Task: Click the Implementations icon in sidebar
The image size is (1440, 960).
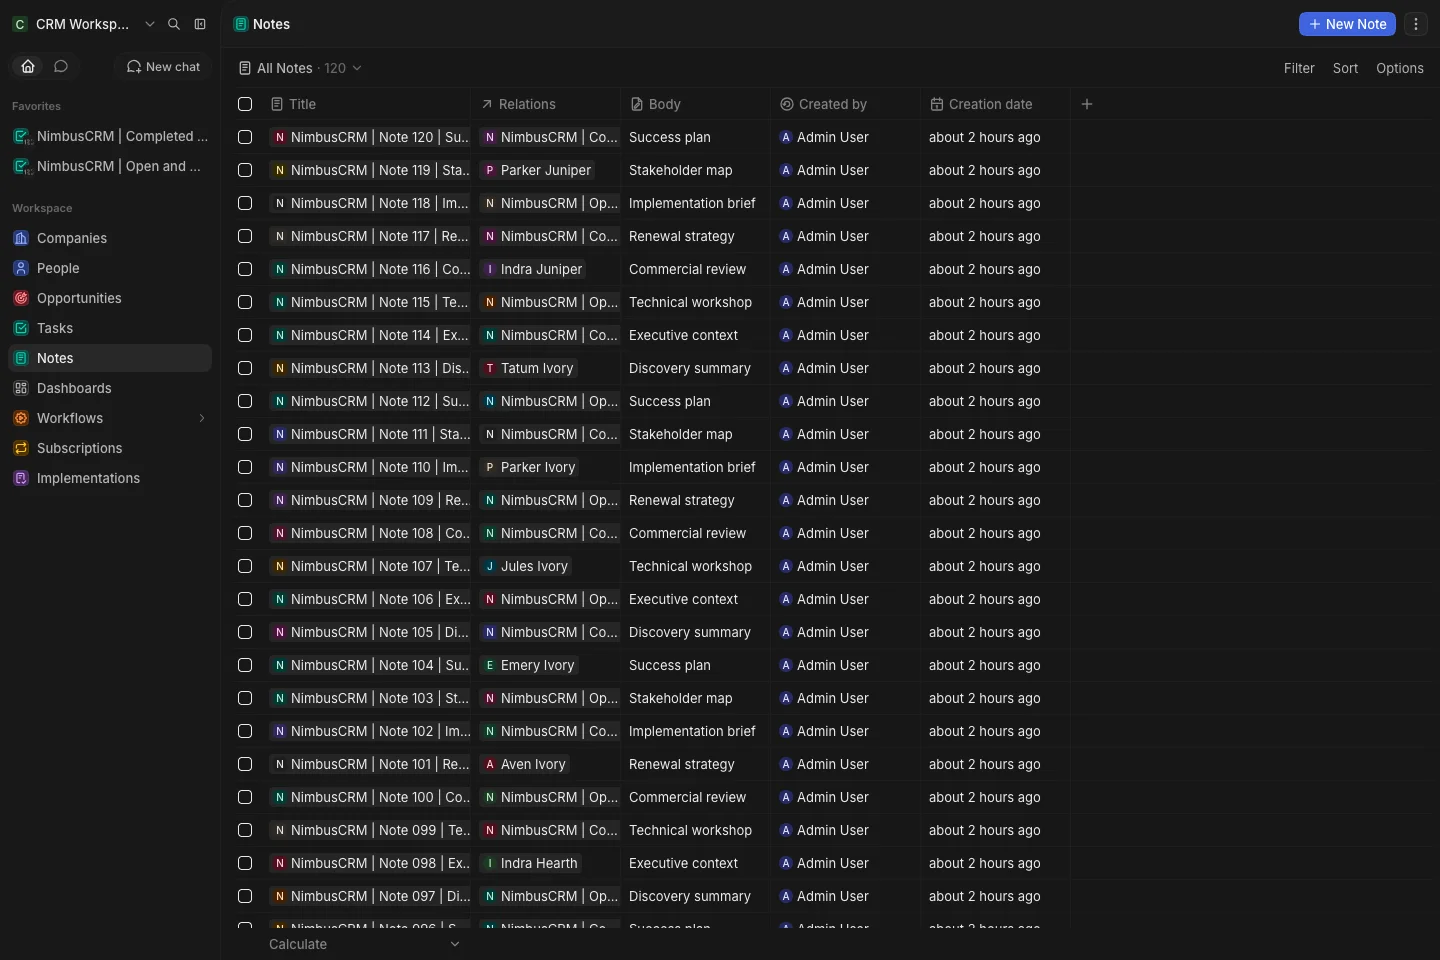Action: pos(21,478)
